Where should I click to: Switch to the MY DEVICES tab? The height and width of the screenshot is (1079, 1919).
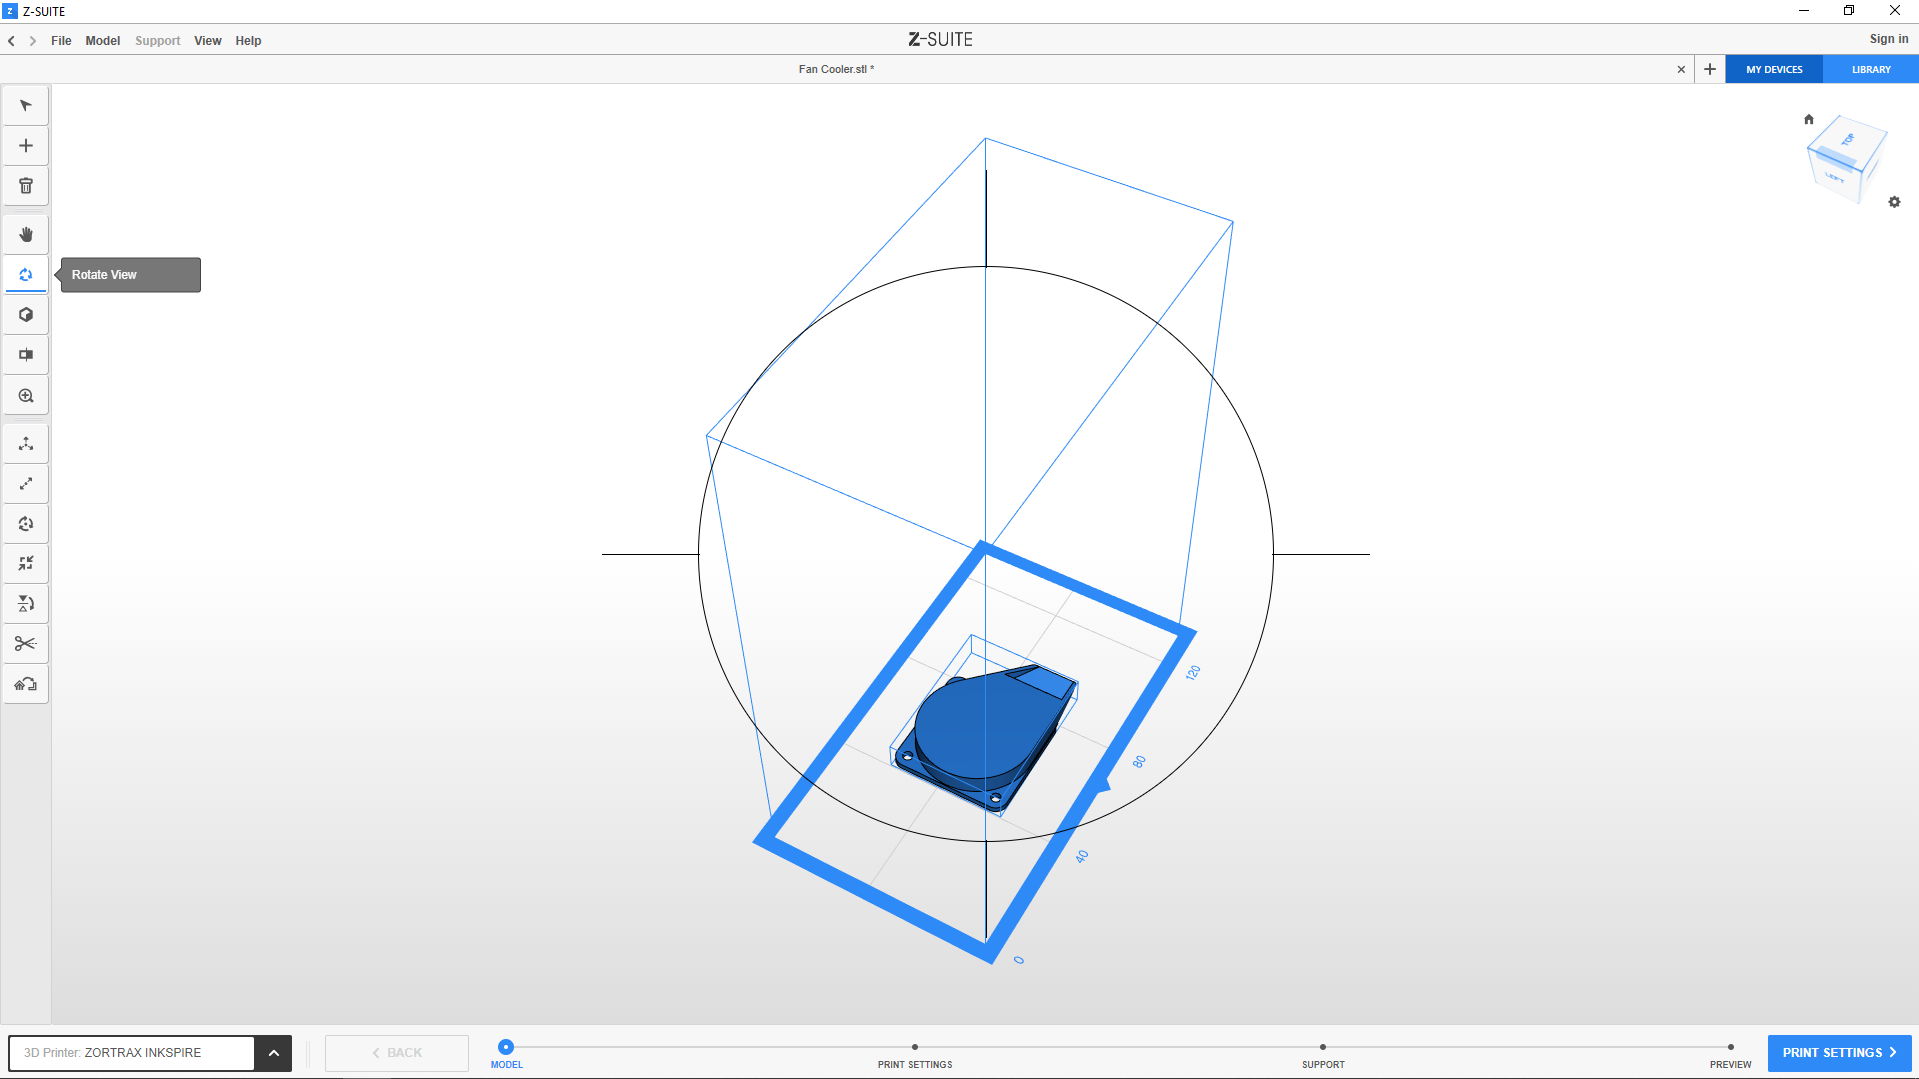[1773, 70]
